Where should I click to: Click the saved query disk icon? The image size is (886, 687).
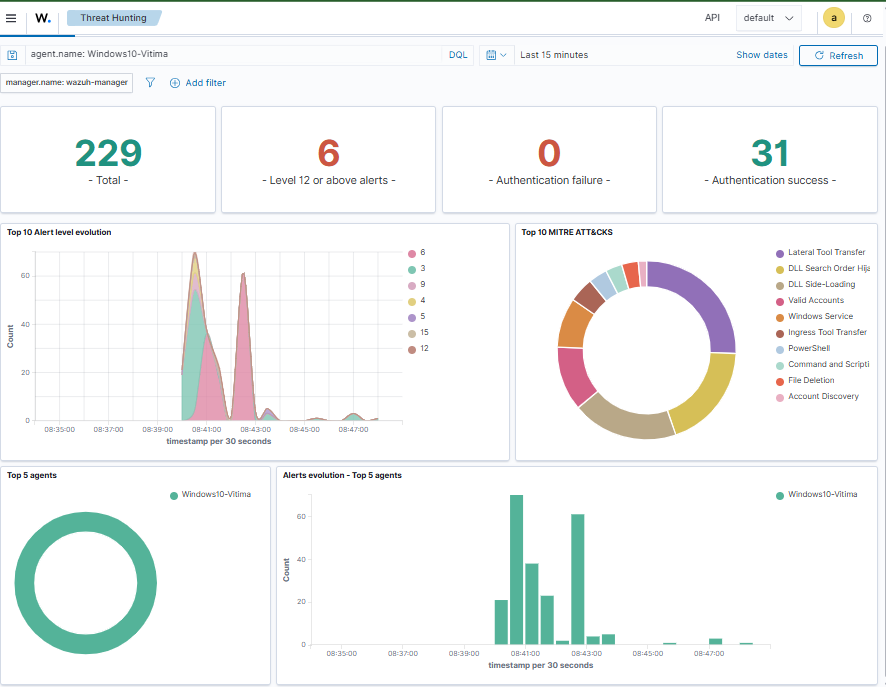click(12, 55)
